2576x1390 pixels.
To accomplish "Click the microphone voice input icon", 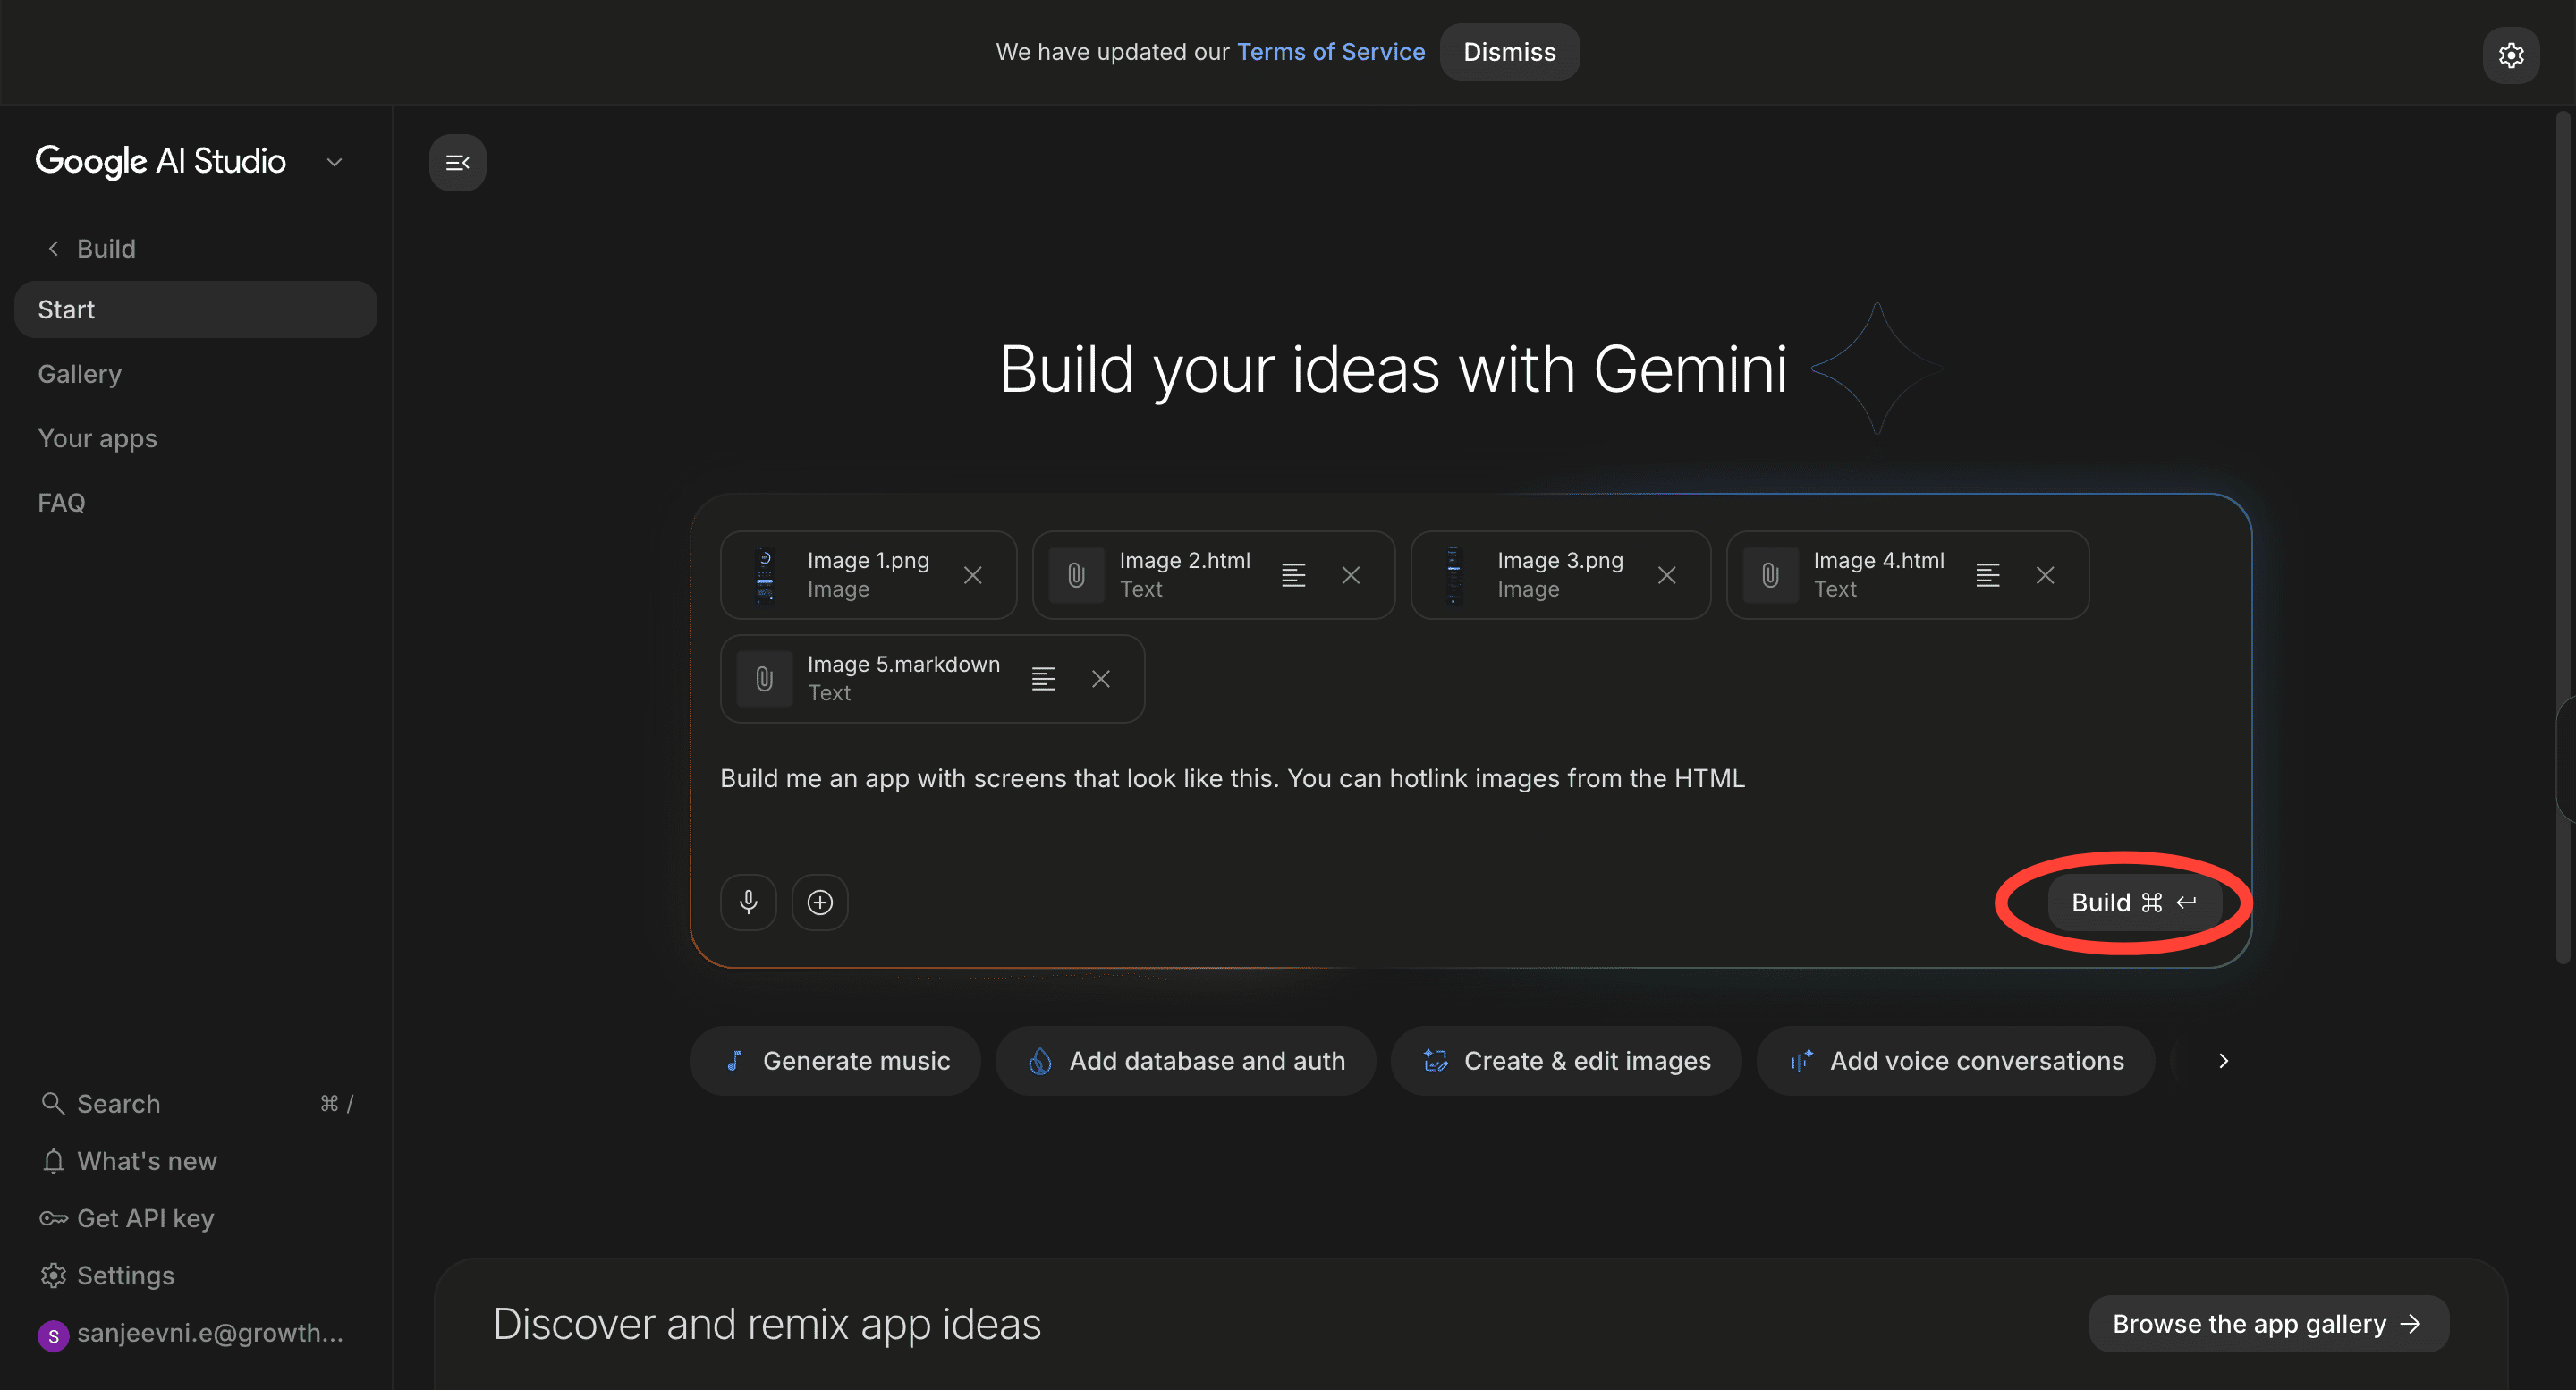I will [x=748, y=902].
